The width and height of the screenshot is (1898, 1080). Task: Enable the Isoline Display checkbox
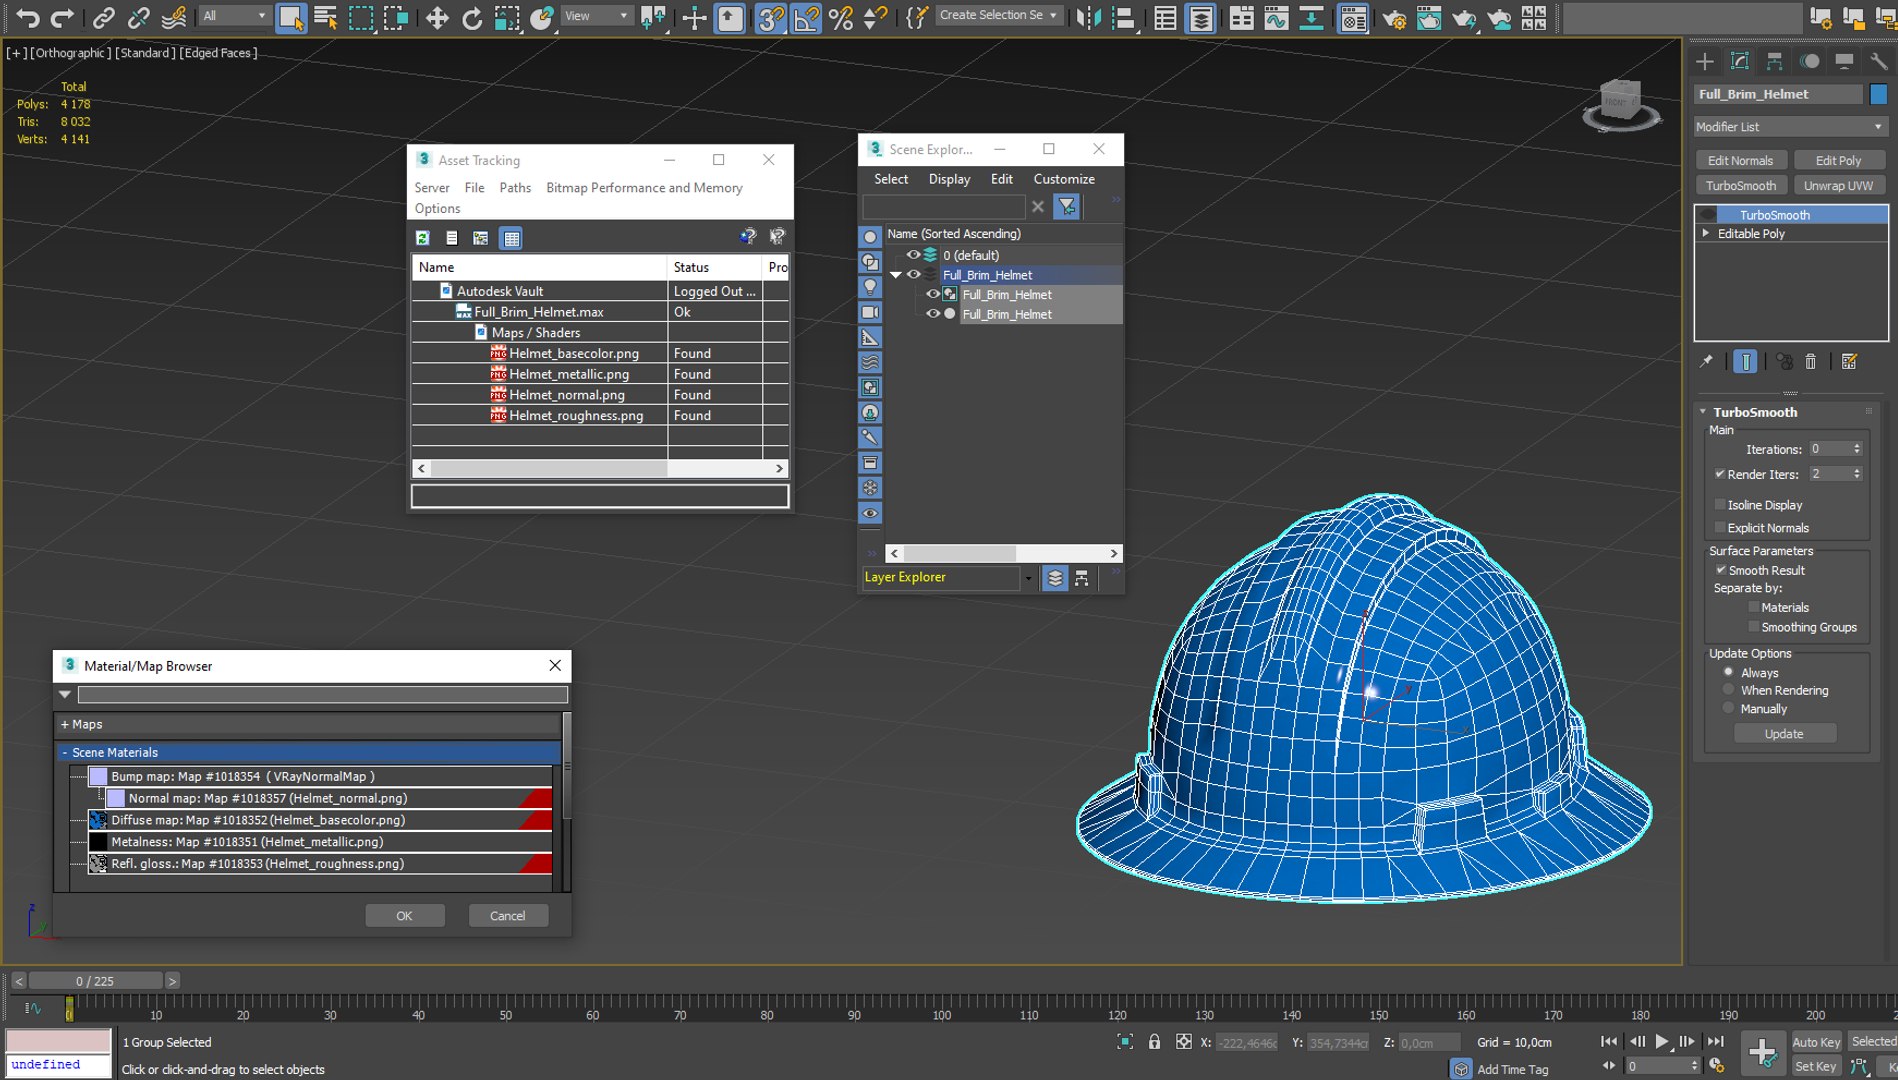point(1720,505)
